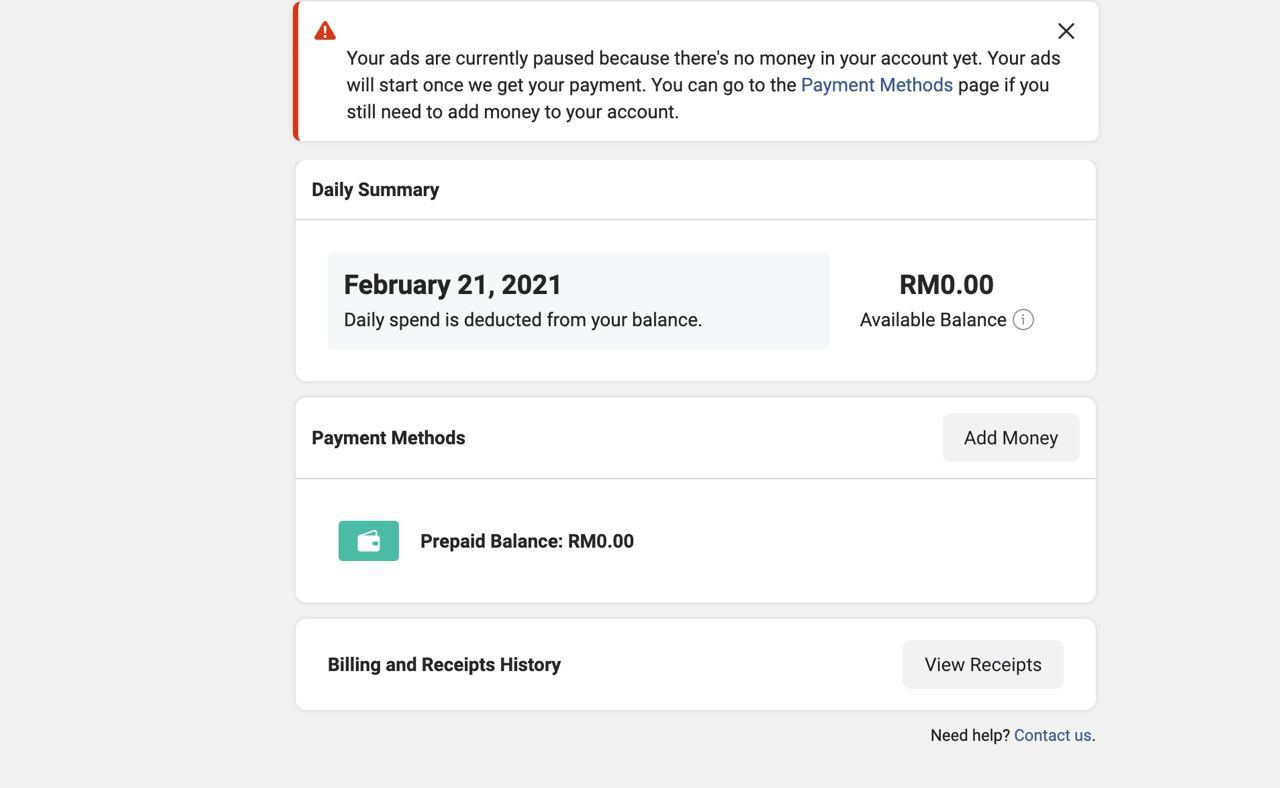Click the Add Money button
Screen dimensions: 1280x788
[1011, 438]
